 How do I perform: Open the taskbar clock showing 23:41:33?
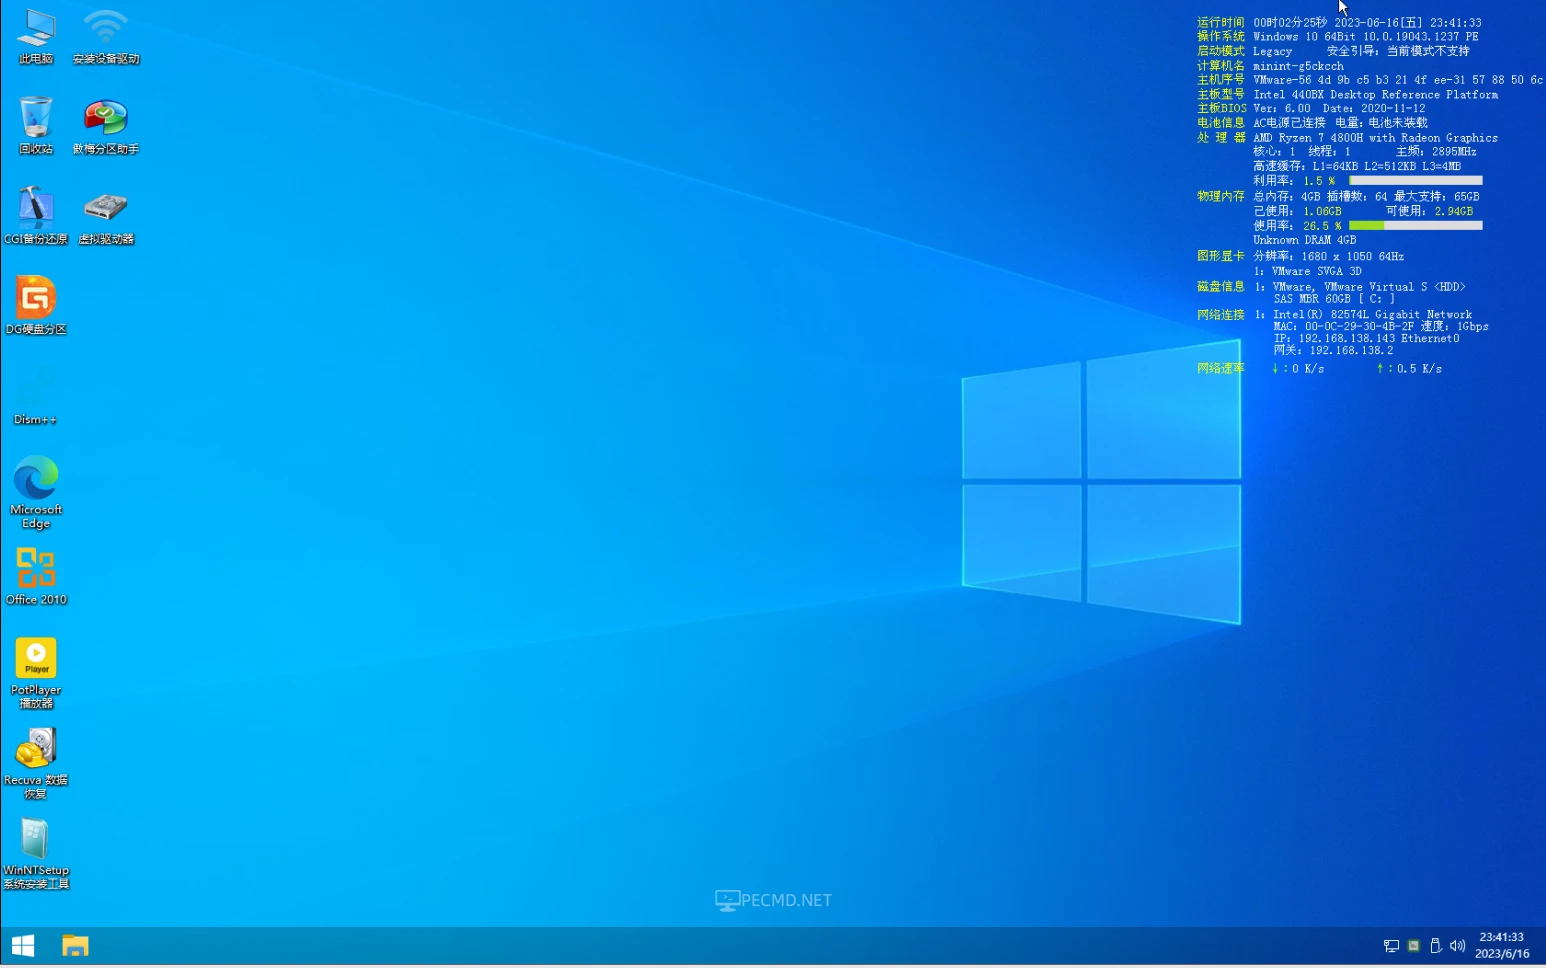click(1502, 945)
